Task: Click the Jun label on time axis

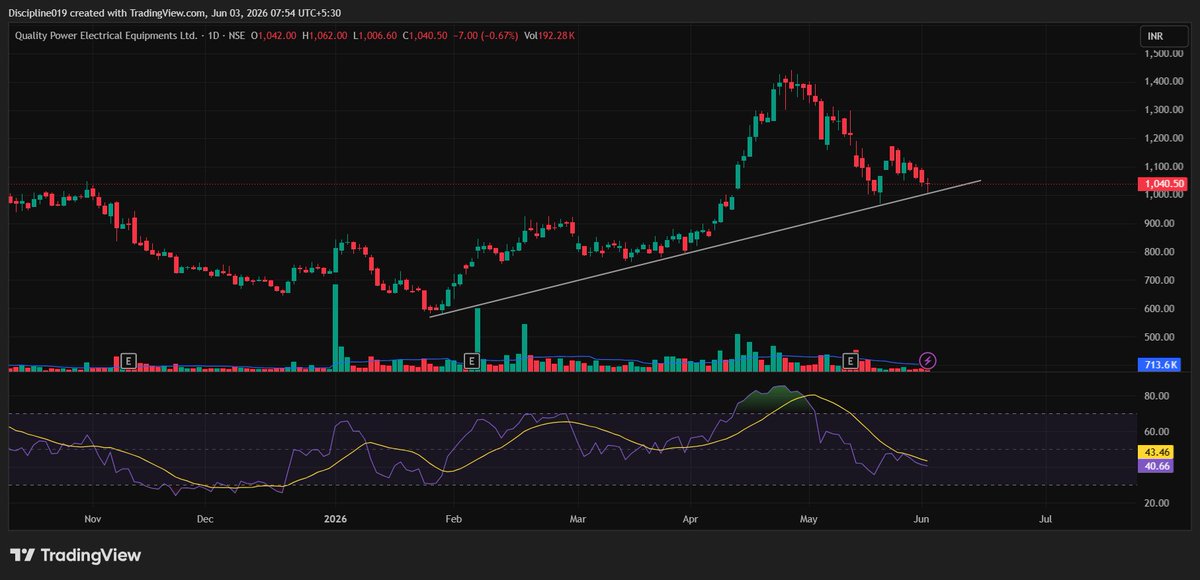Action: point(922,520)
